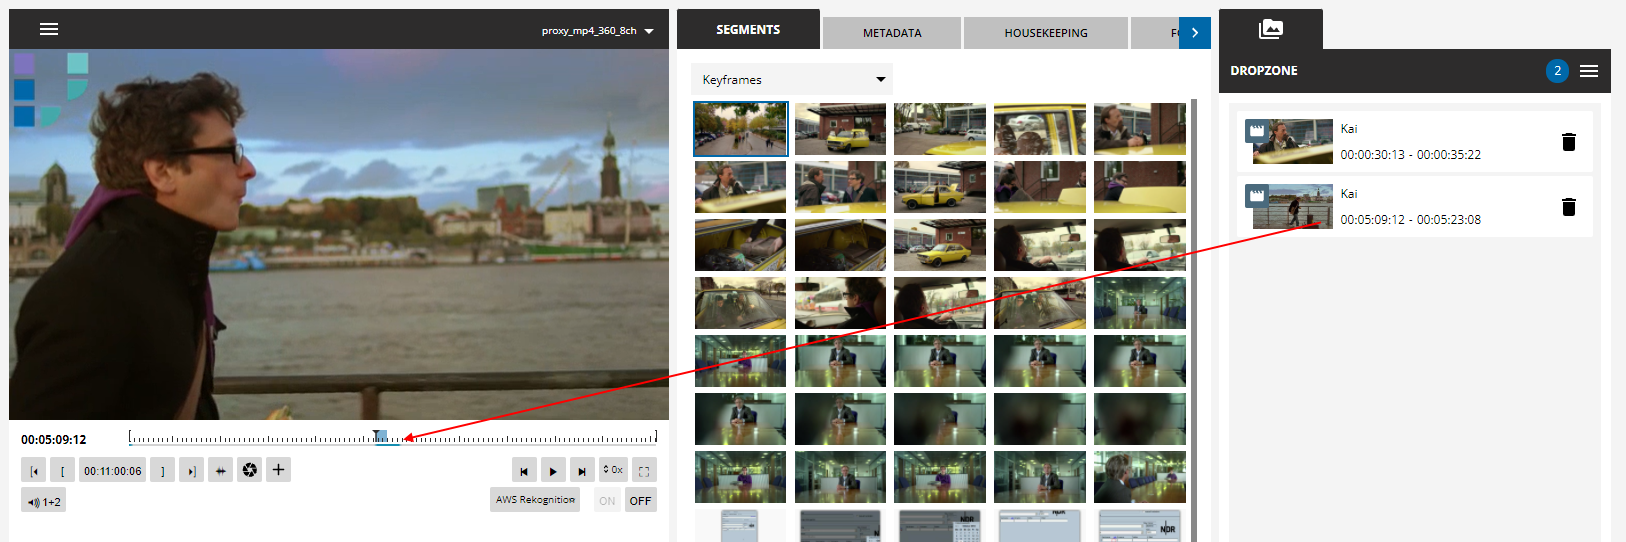Open the Dropzone options menu
This screenshot has height=542, width=1626.
(1588, 71)
